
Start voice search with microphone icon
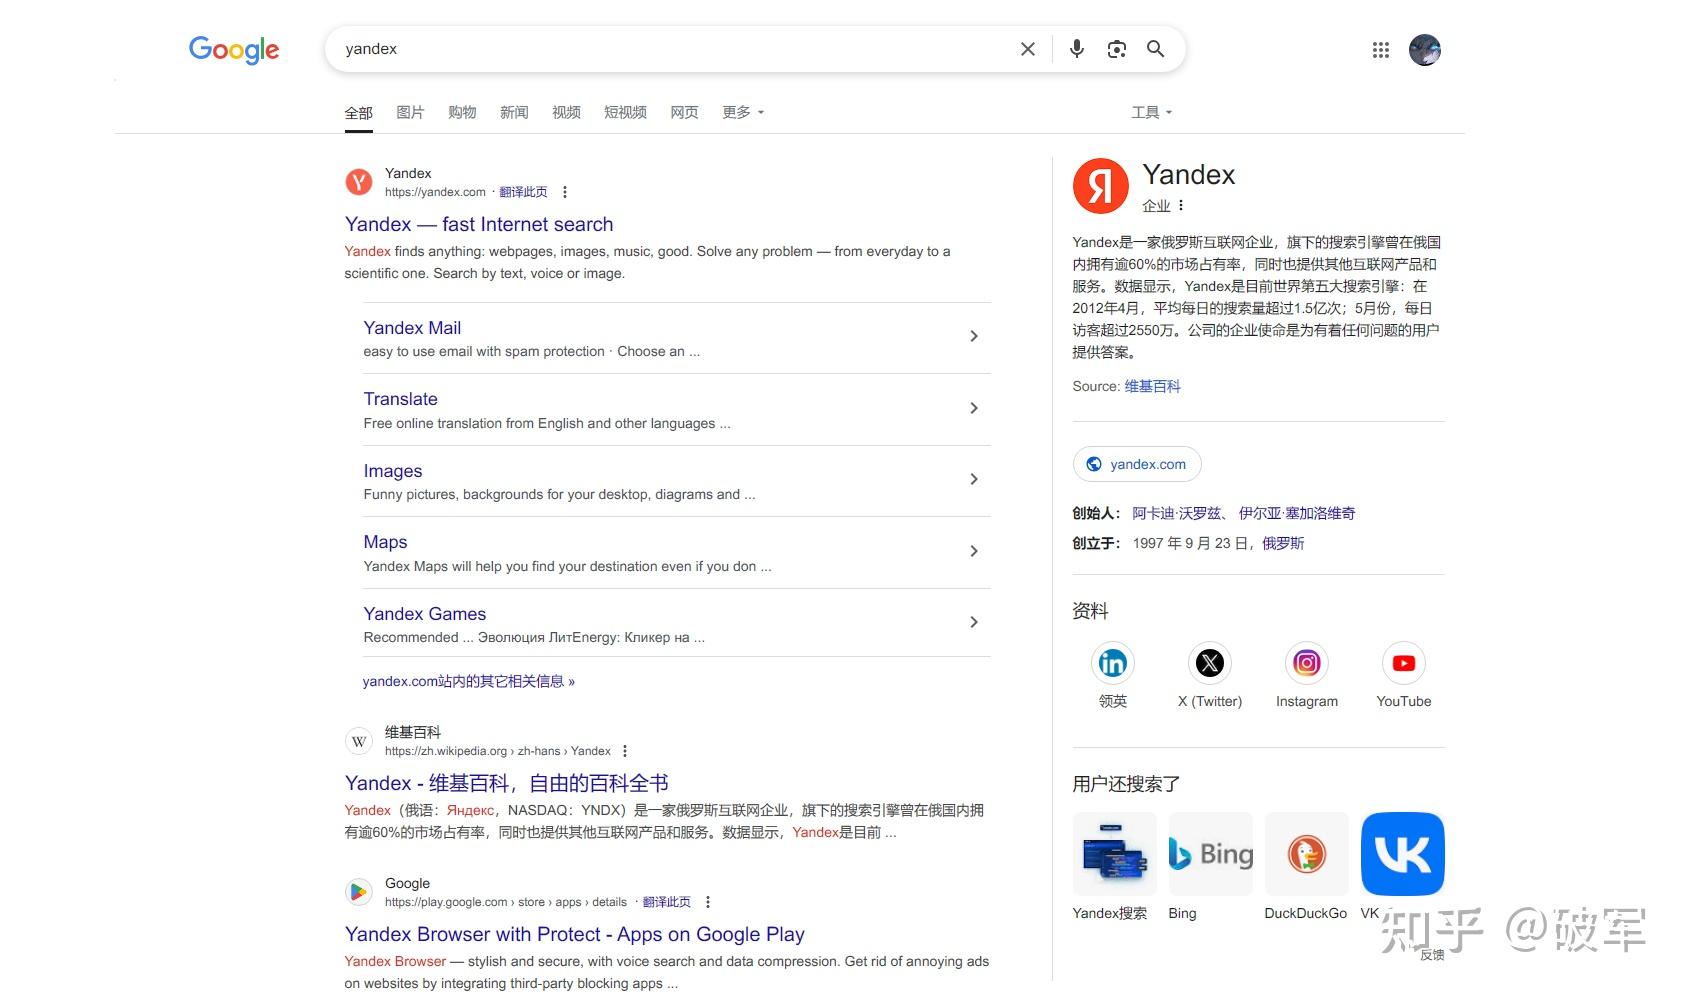coord(1076,49)
